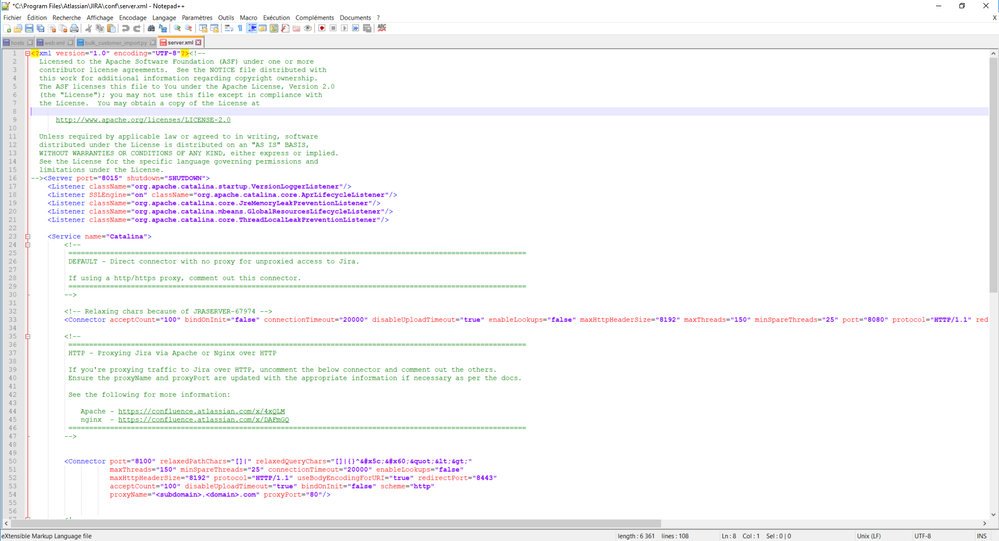
Task: Toggle word wrap toolbar button
Action: click(229, 28)
